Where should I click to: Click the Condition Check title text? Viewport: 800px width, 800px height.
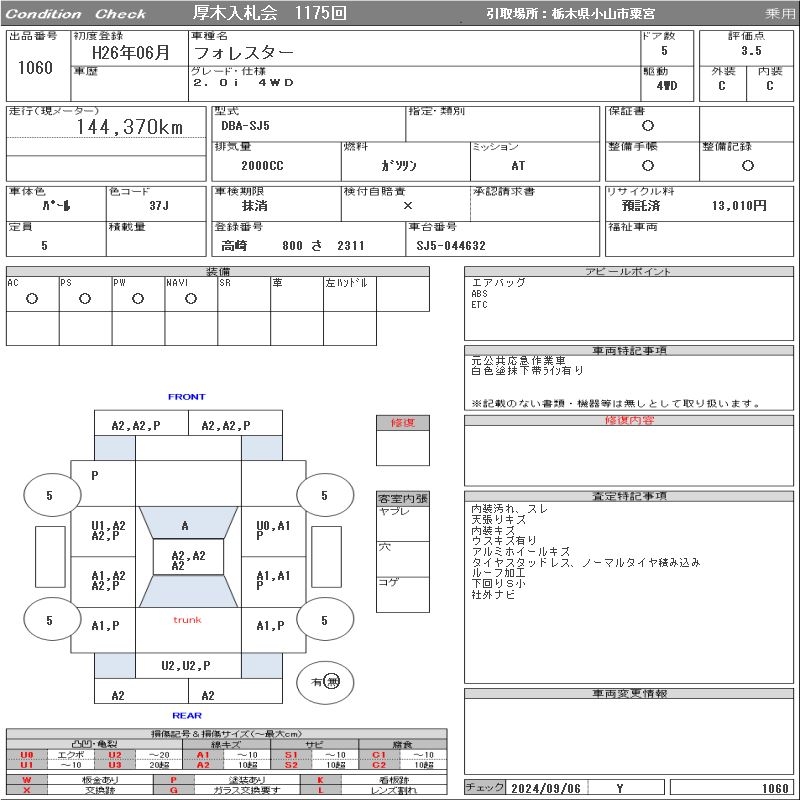pos(76,14)
